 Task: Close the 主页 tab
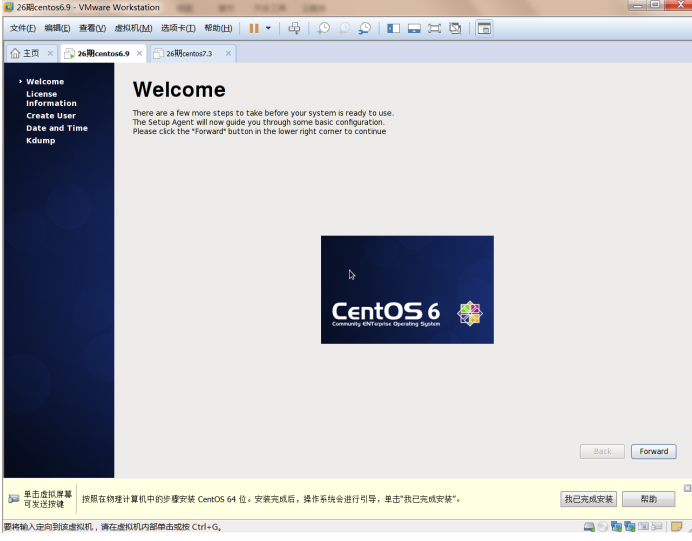pos(50,53)
